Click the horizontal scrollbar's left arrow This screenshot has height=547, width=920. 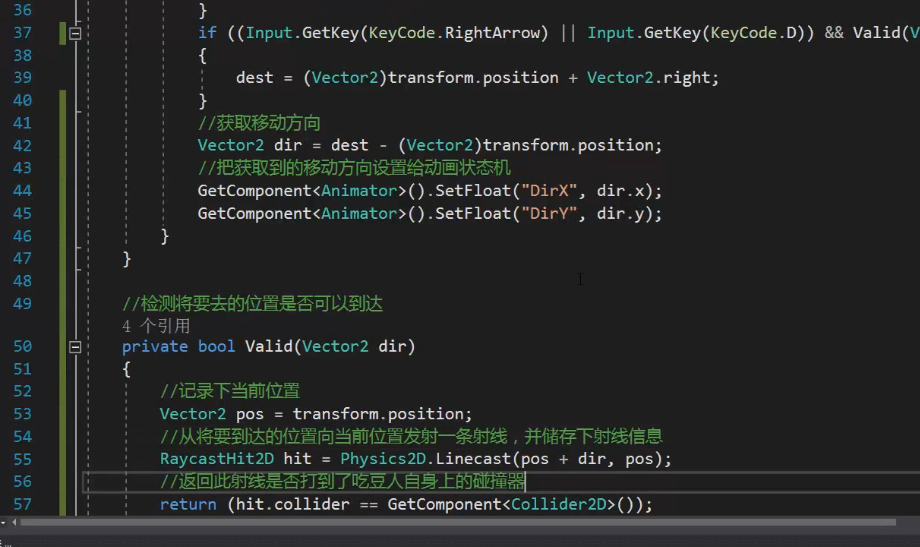(x=15, y=522)
